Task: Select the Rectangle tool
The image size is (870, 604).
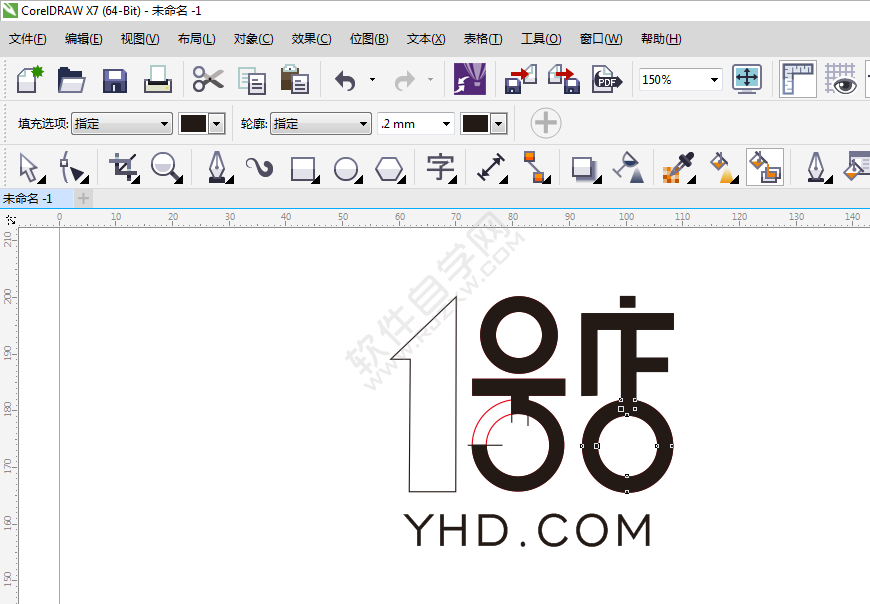Action: coord(304,169)
